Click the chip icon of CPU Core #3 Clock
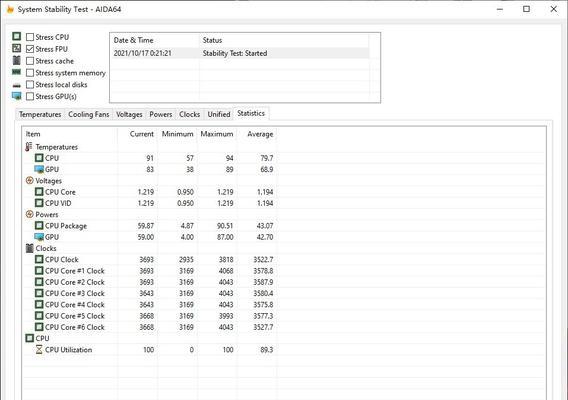Viewport: 568px width, 400px height. pos(39,293)
